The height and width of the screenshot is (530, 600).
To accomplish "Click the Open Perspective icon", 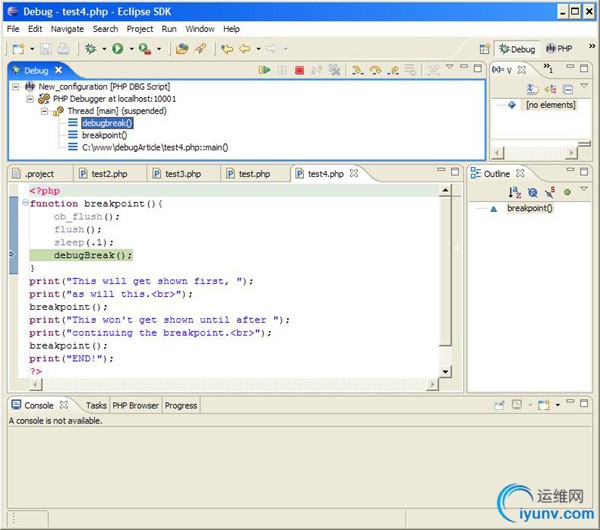I will tap(485, 49).
